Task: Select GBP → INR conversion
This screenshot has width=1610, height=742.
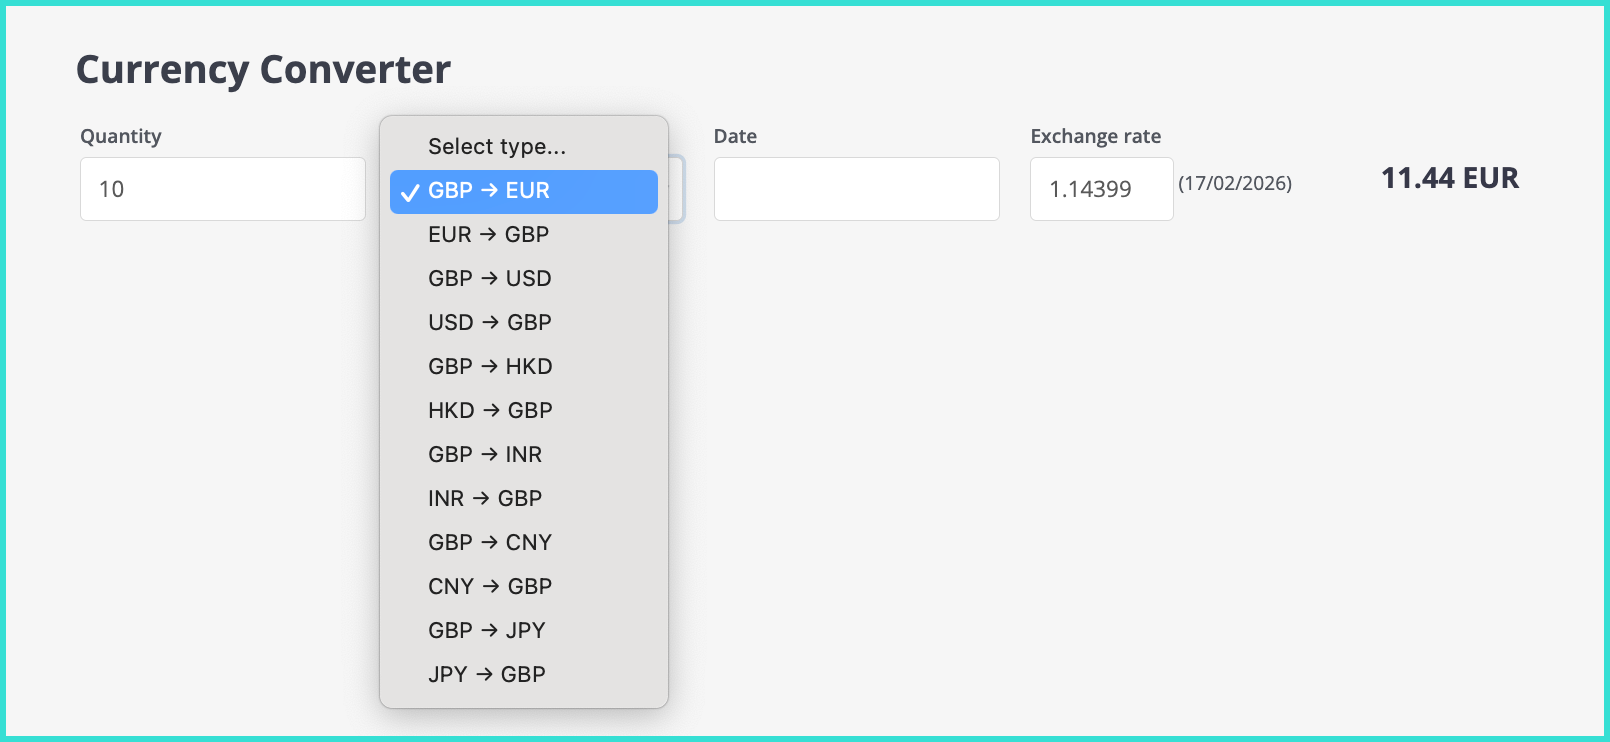Action: pyautogui.click(x=485, y=455)
